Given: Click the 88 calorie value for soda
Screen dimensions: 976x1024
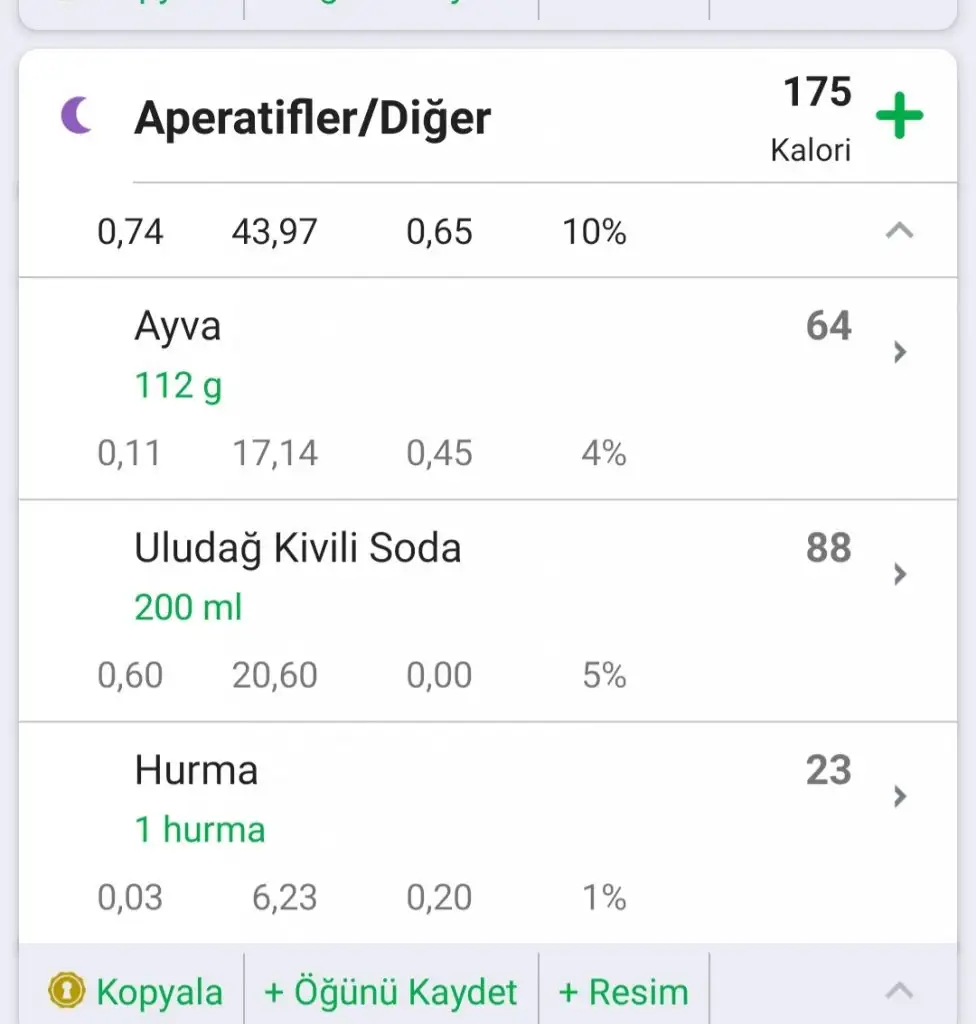Looking at the screenshot, I should click(828, 548).
